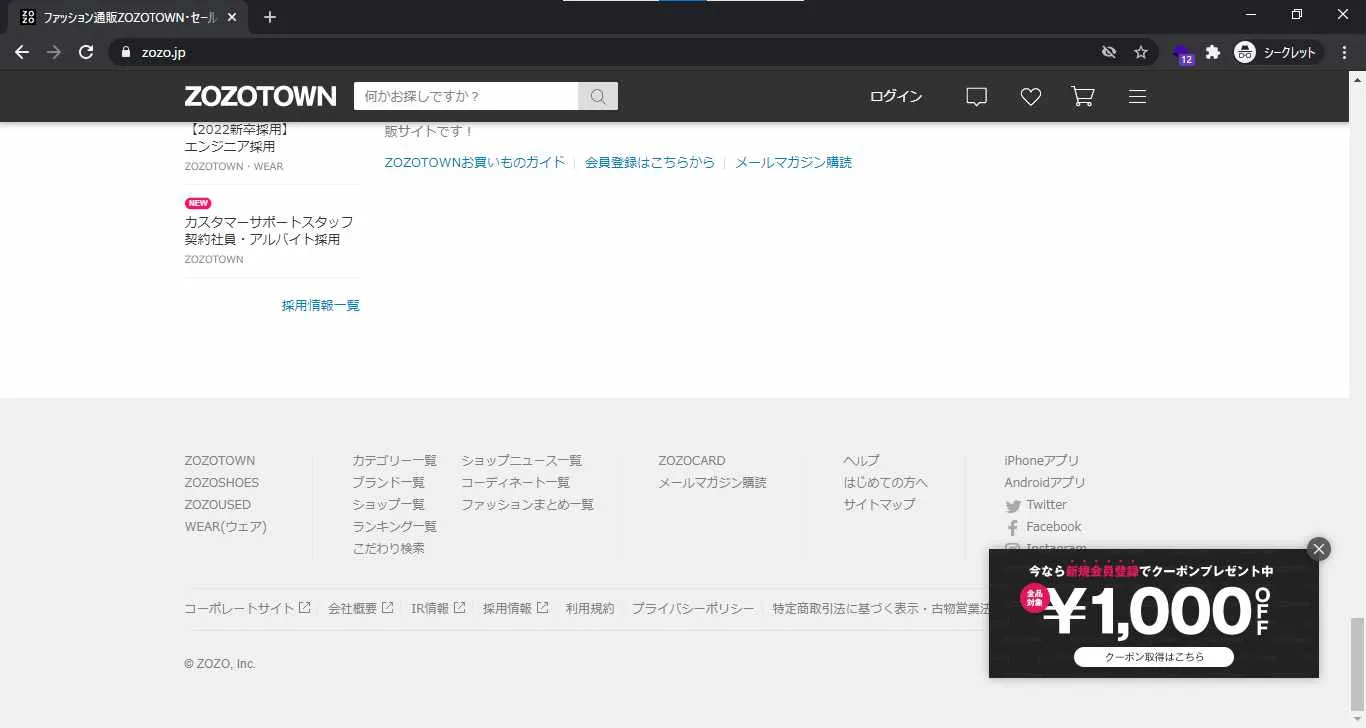Open ショップ一覧 footer link

tap(388, 505)
